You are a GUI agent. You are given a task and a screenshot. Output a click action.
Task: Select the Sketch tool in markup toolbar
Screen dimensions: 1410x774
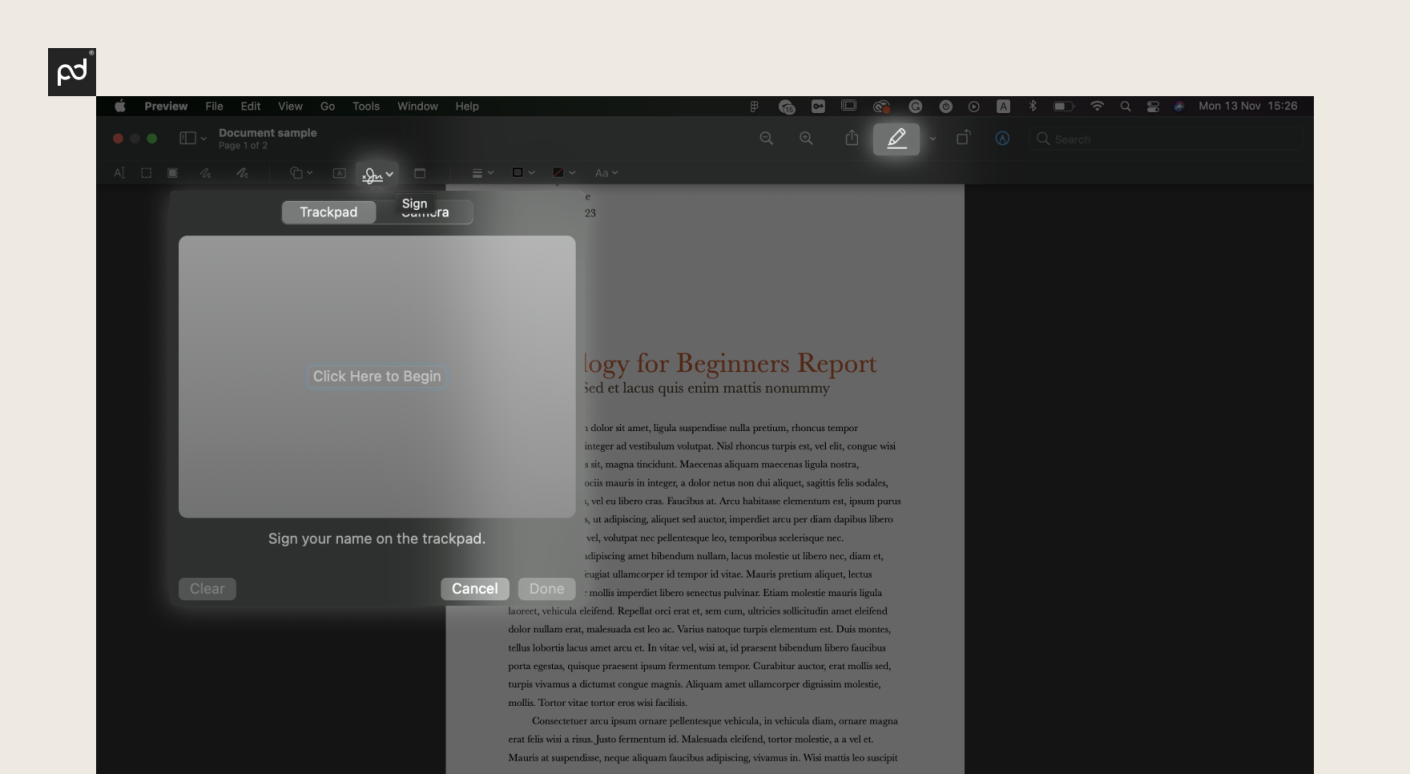point(204,172)
